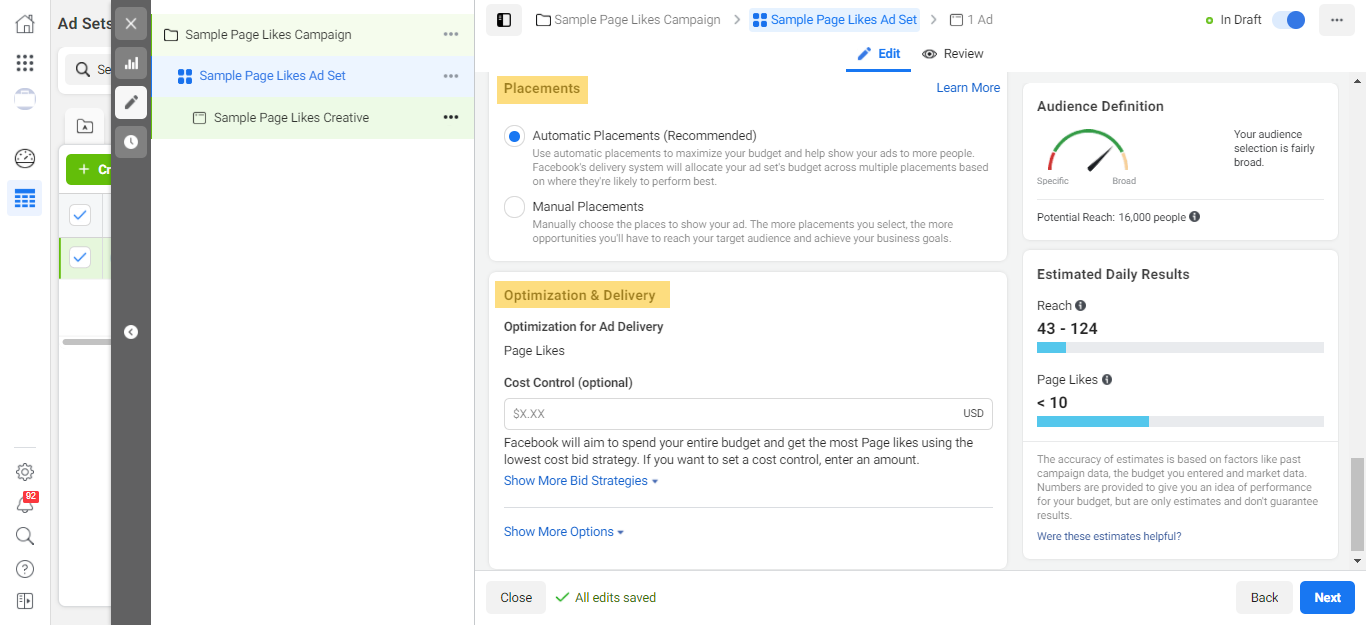1366x625 pixels.
Task: Click the Page Likes info icon
Action: (x=1107, y=380)
